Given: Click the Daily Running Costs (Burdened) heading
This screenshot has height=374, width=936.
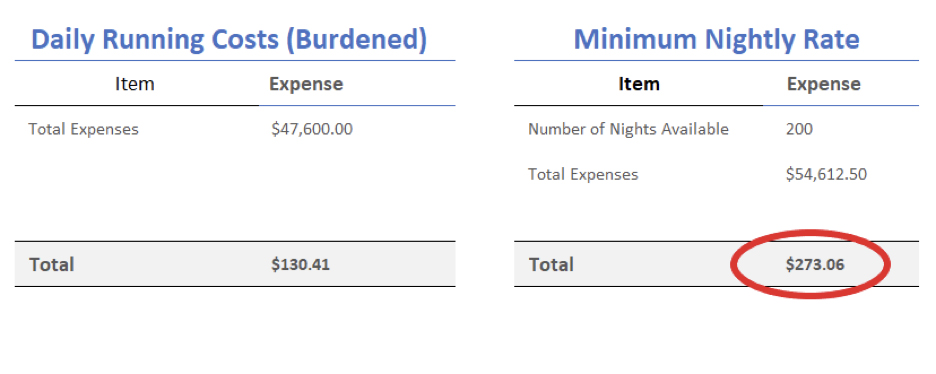Looking at the screenshot, I should (x=229, y=39).
